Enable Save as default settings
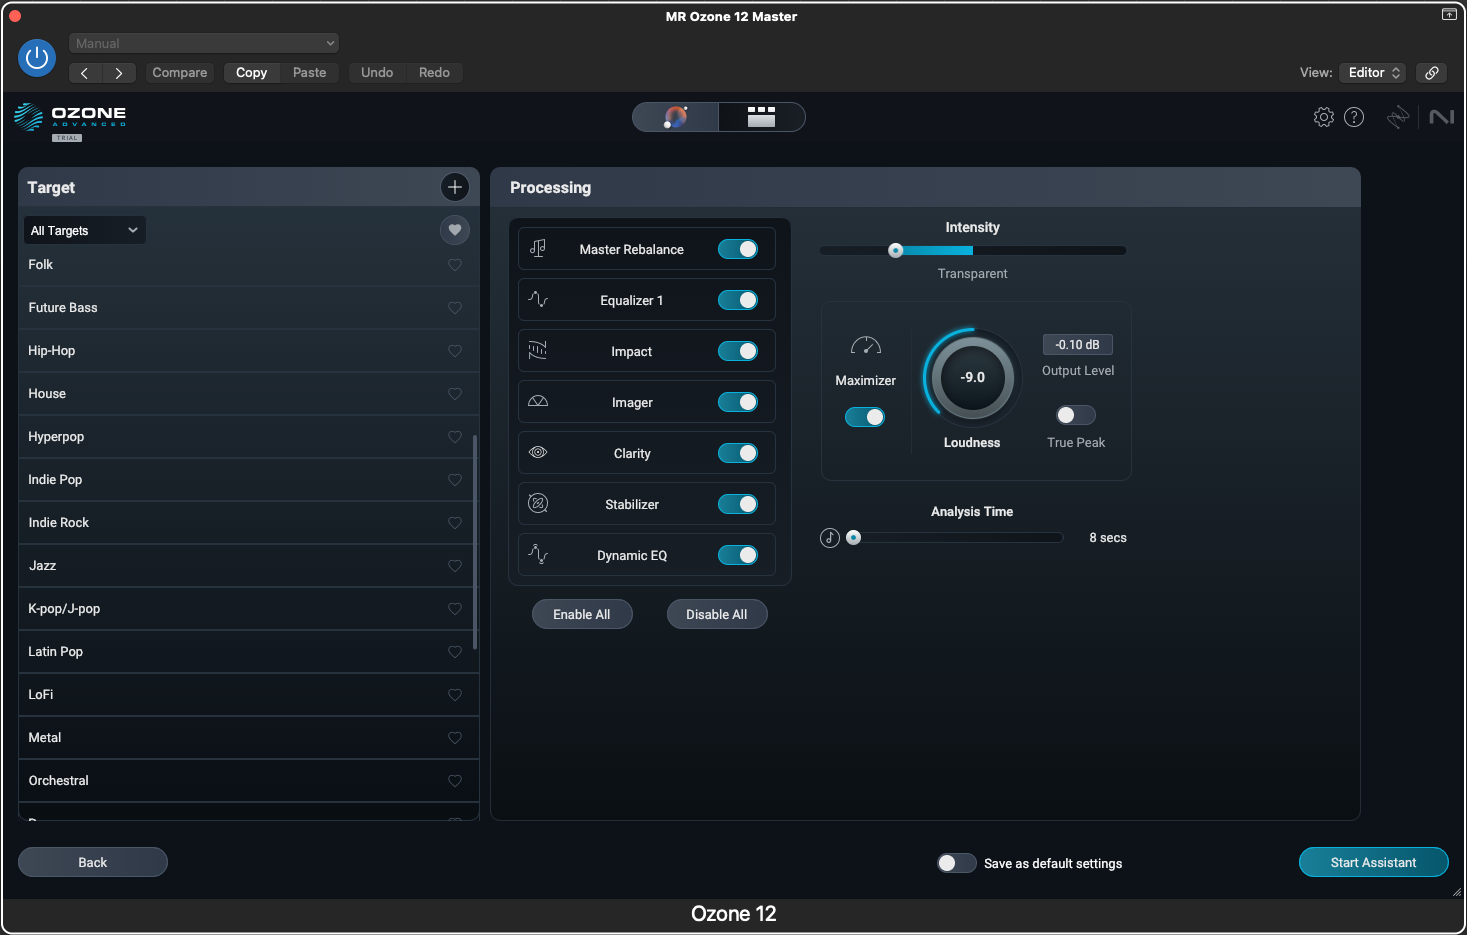Viewport: 1467px width, 935px height. 956,862
